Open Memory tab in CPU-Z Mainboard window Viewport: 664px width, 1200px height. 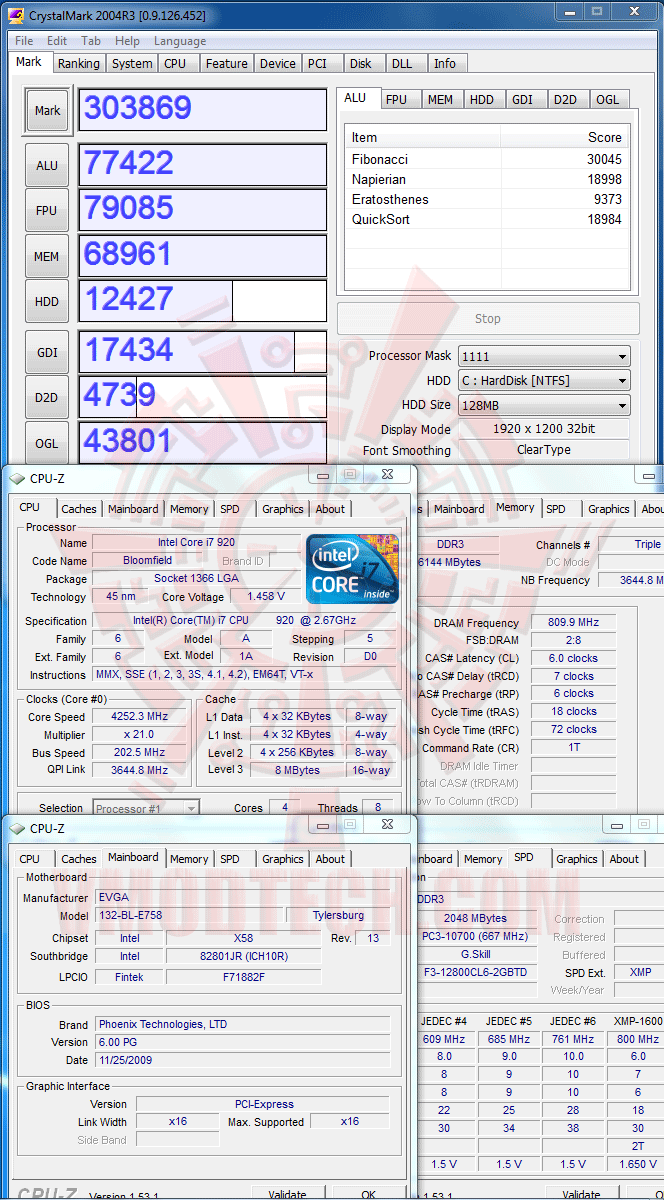[189, 859]
